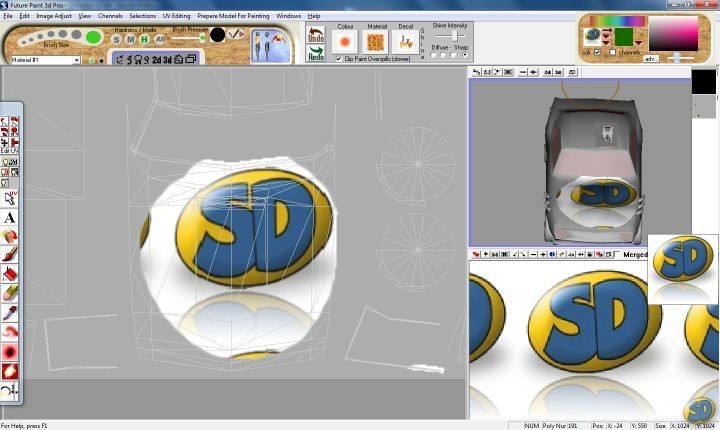
Task: Select the leftmost Diffuse shine radio button
Action: 433,55
